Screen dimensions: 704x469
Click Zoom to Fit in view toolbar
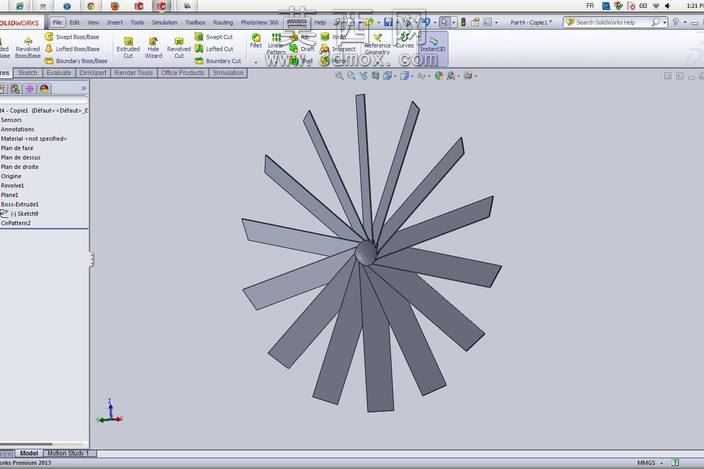click(339, 76)
